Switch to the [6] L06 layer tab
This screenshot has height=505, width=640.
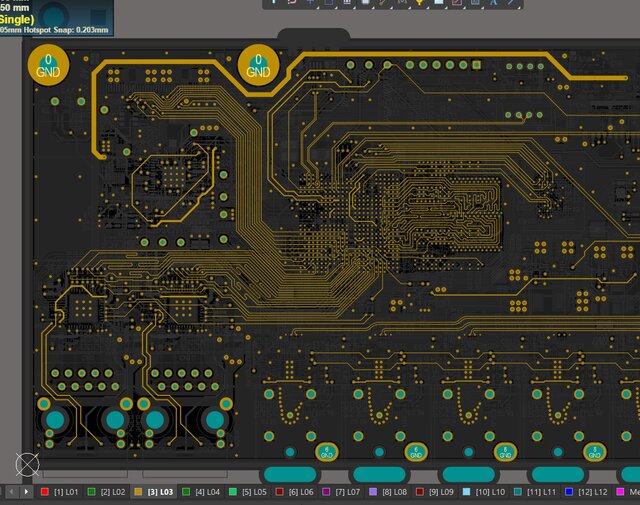(x=295, y=492)
